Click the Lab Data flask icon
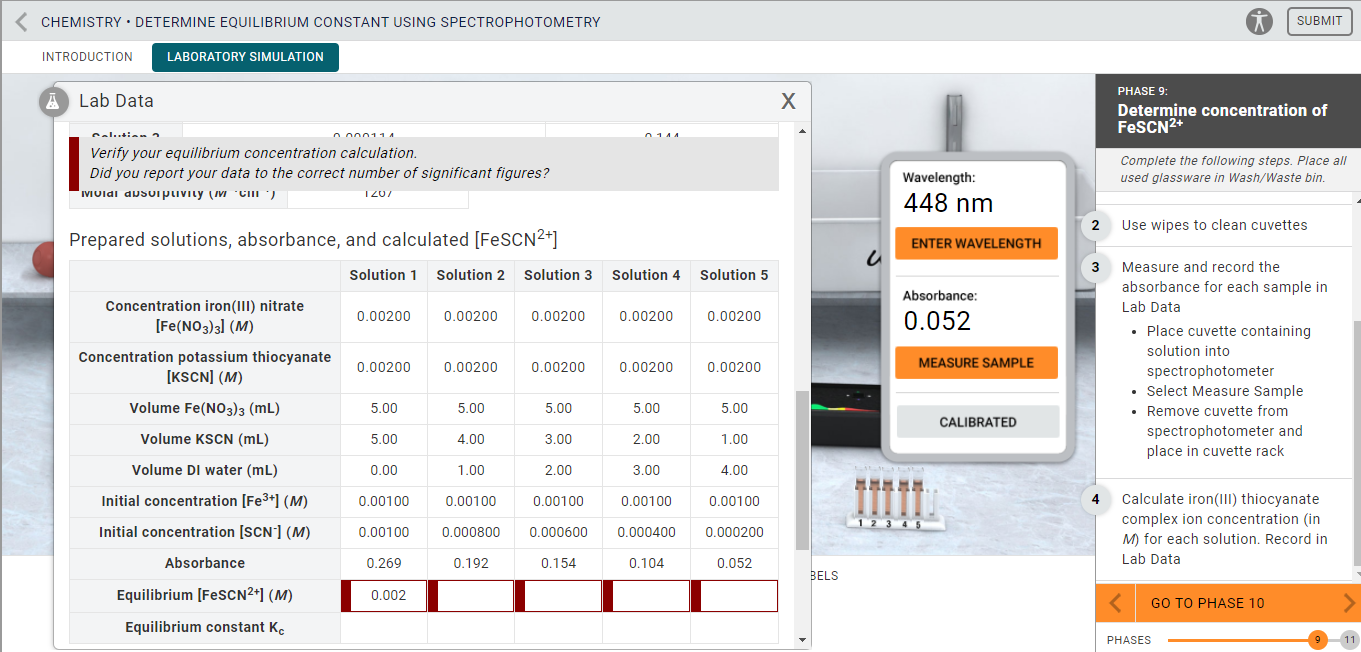The height and width of the screenshot is (652, 1361). [53, 101]
